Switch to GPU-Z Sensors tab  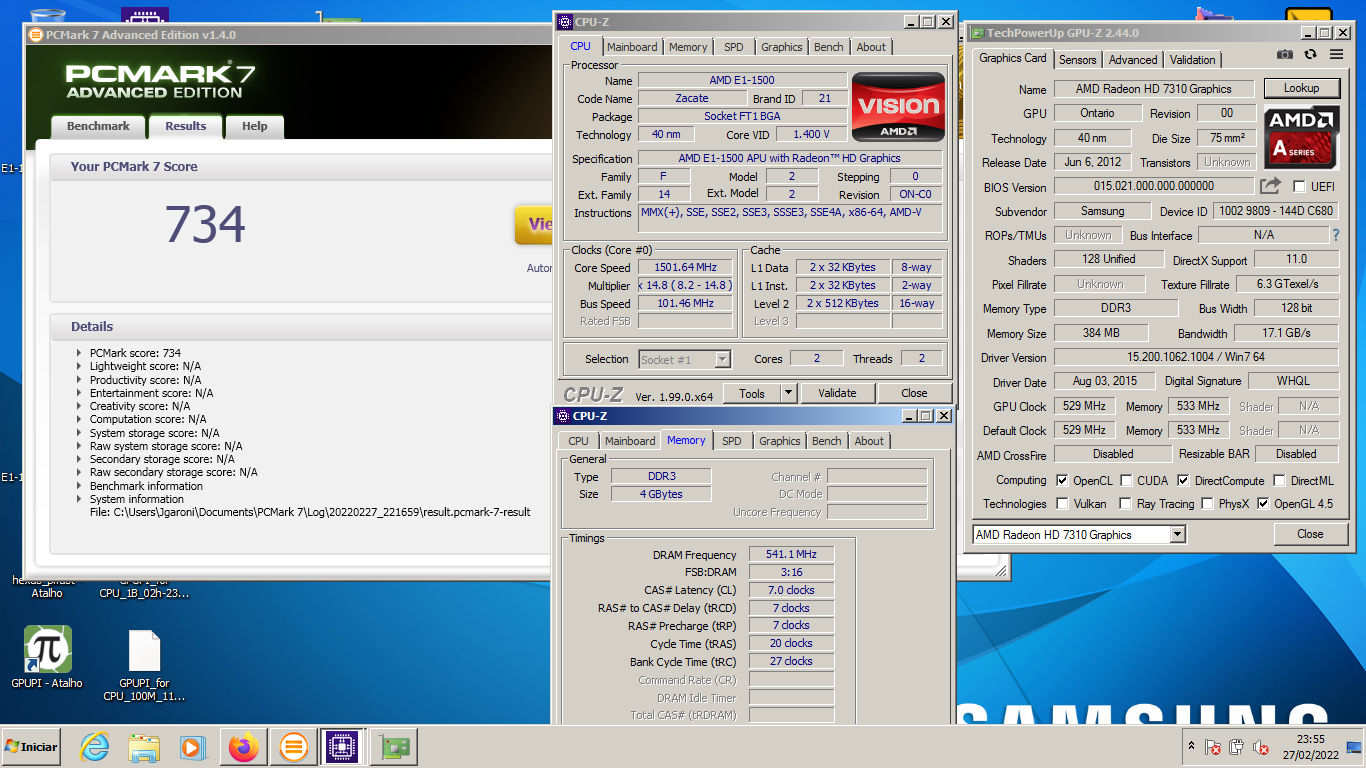[x=1078, y=60]
